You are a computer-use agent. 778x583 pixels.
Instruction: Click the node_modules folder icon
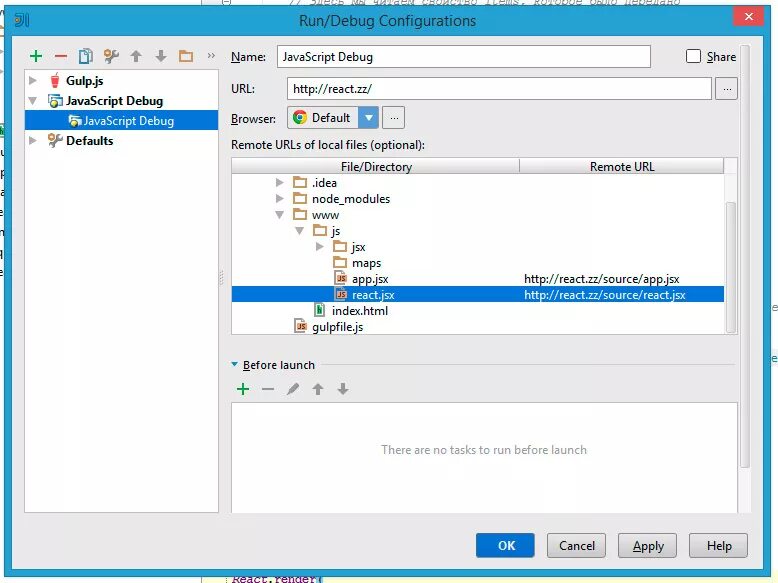click(x=300, y=198)
